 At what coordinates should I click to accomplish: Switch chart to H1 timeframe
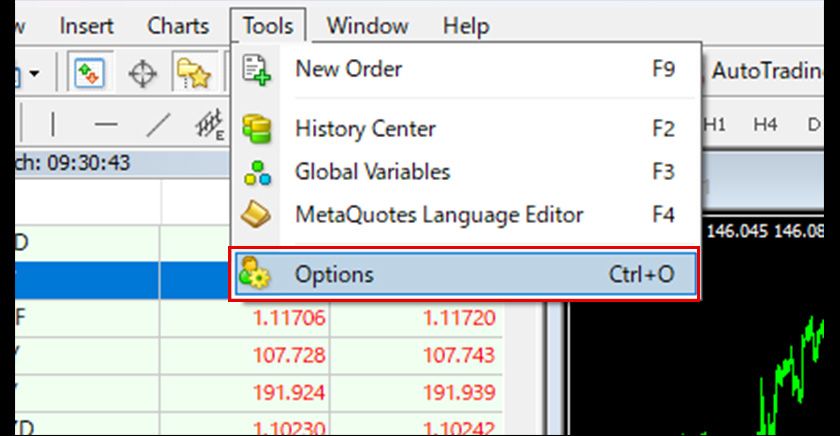tap(715, 124)
